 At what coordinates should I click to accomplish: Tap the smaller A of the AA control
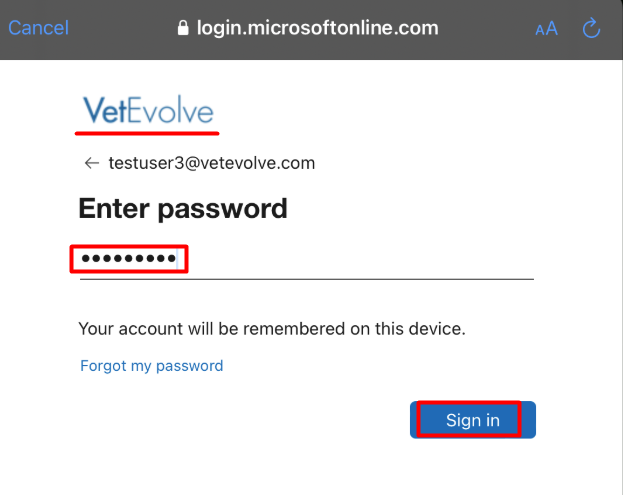click(x=540, y=30)
